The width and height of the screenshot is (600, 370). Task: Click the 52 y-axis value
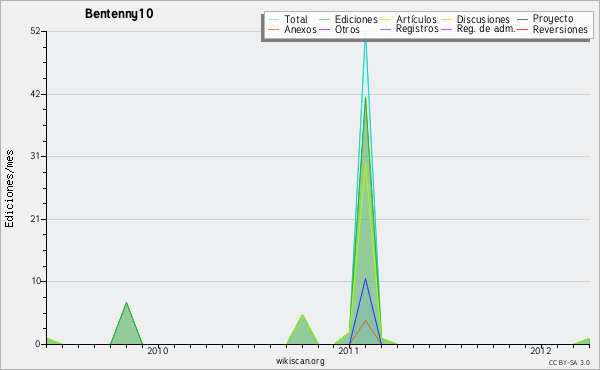click(36, 31)
